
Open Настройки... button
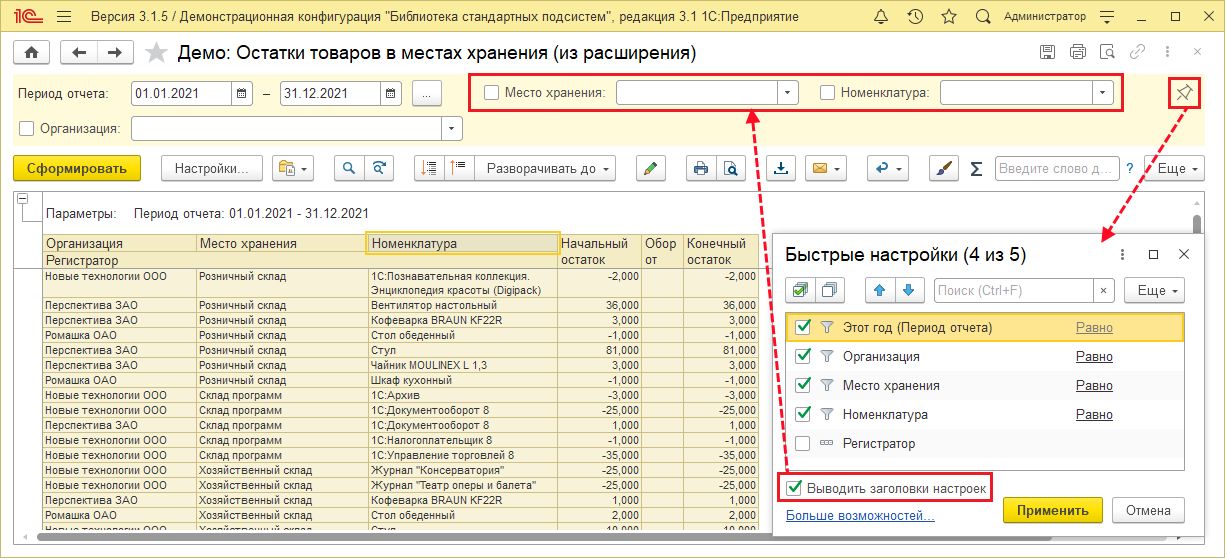click(x=212, y=168)
